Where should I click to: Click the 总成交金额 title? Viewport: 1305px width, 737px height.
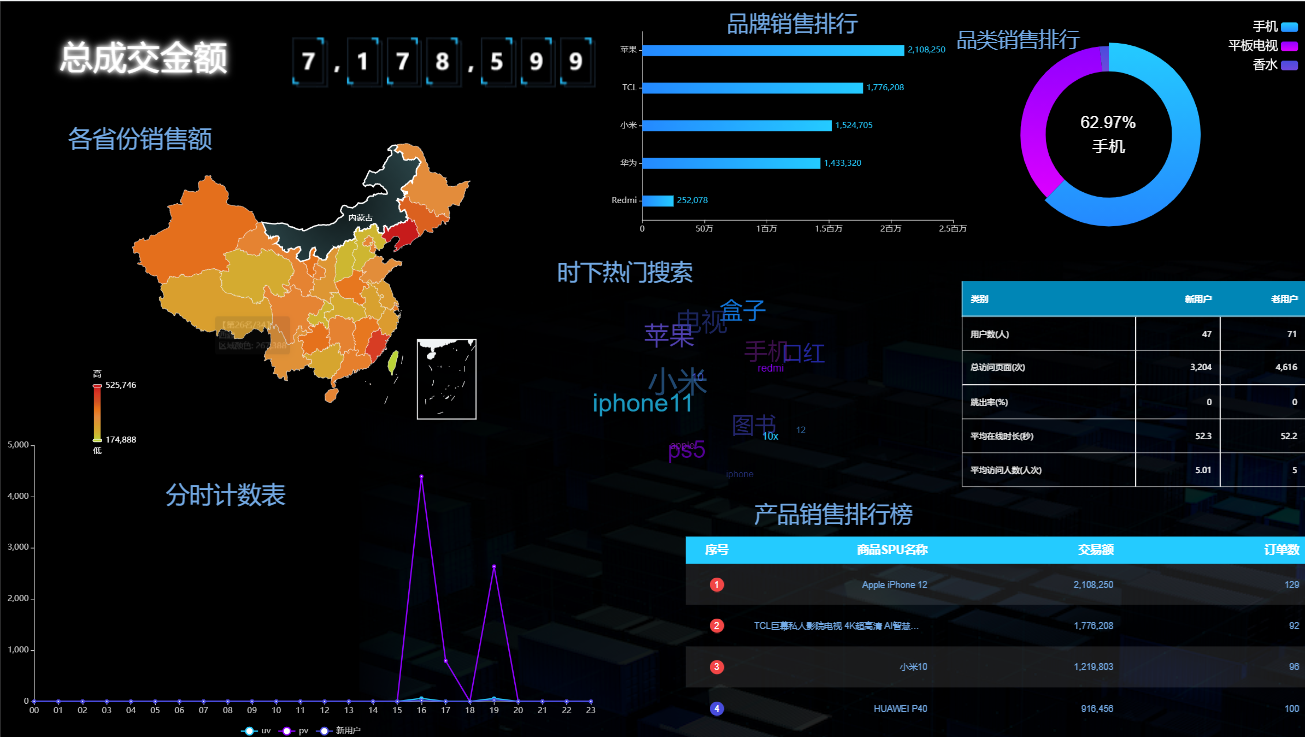[x=143, y=58]
